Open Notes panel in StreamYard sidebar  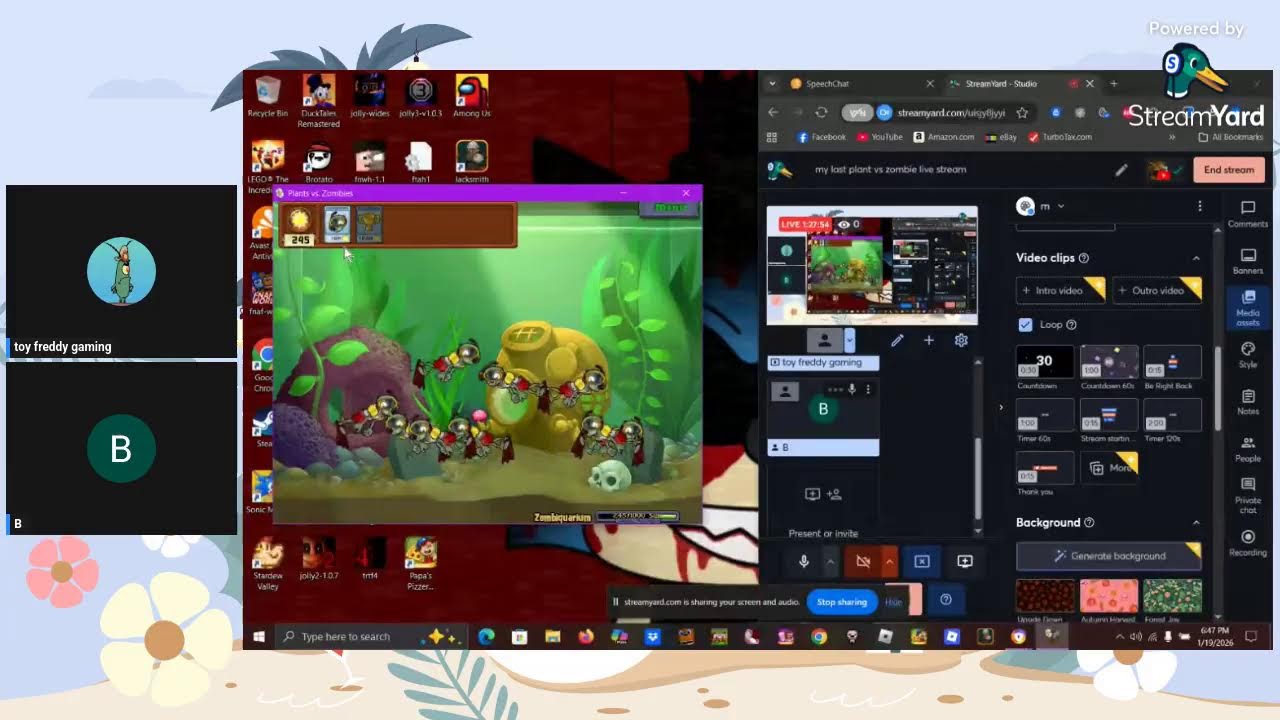[x=1247, y=402]
